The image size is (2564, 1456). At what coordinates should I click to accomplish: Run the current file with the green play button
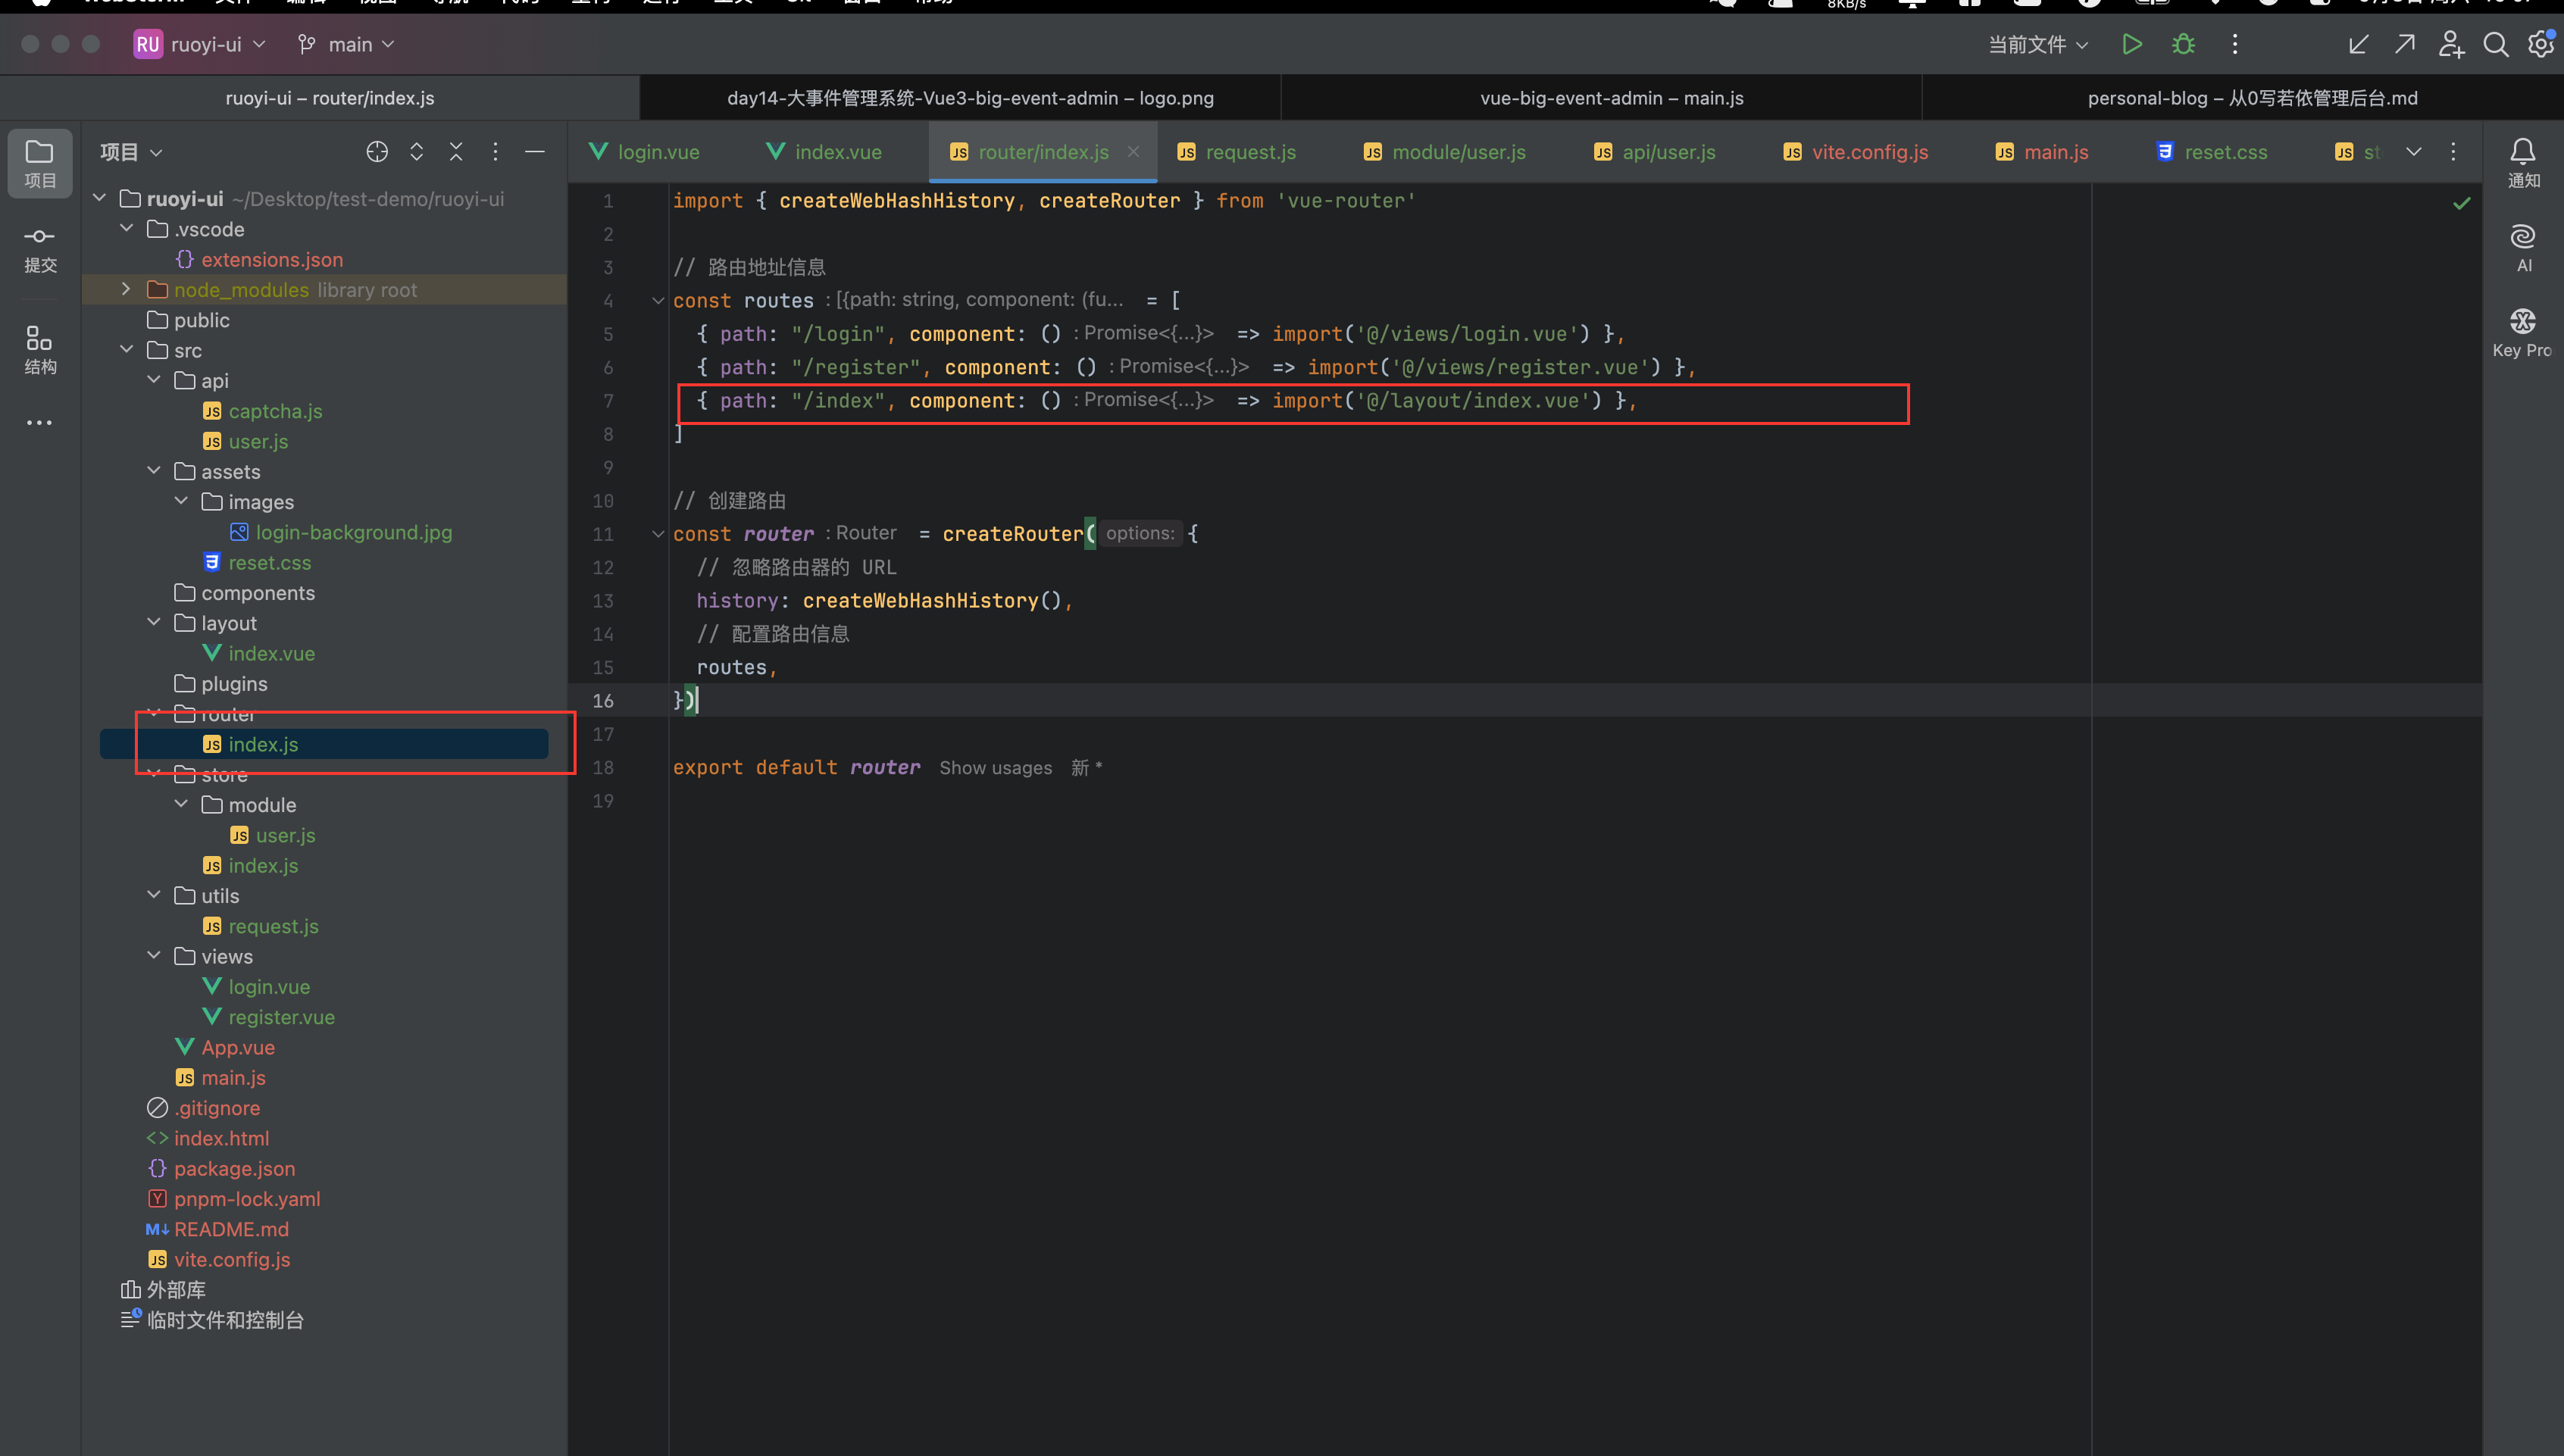pyautogui.click(x=2131, y=44)
